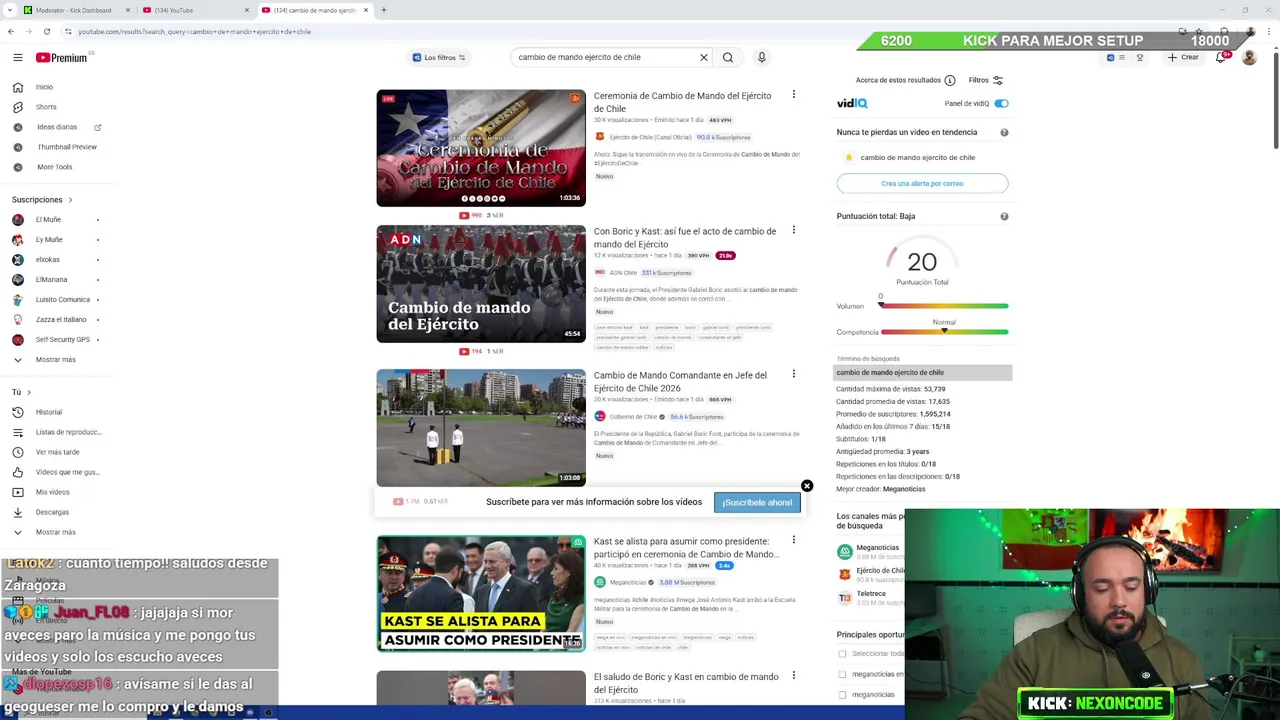Image resolution: width=1280 pixels, height=720 pixels.
Task: Open El Muñe subscription channel
Action: click(x=48, y=219)
